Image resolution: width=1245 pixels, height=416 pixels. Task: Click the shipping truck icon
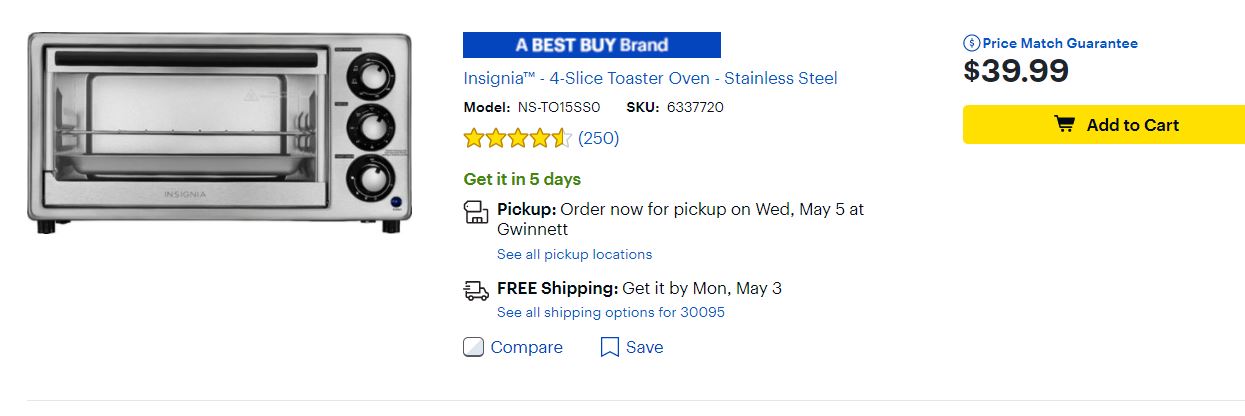pyautogui.click(x=476, y=290)
